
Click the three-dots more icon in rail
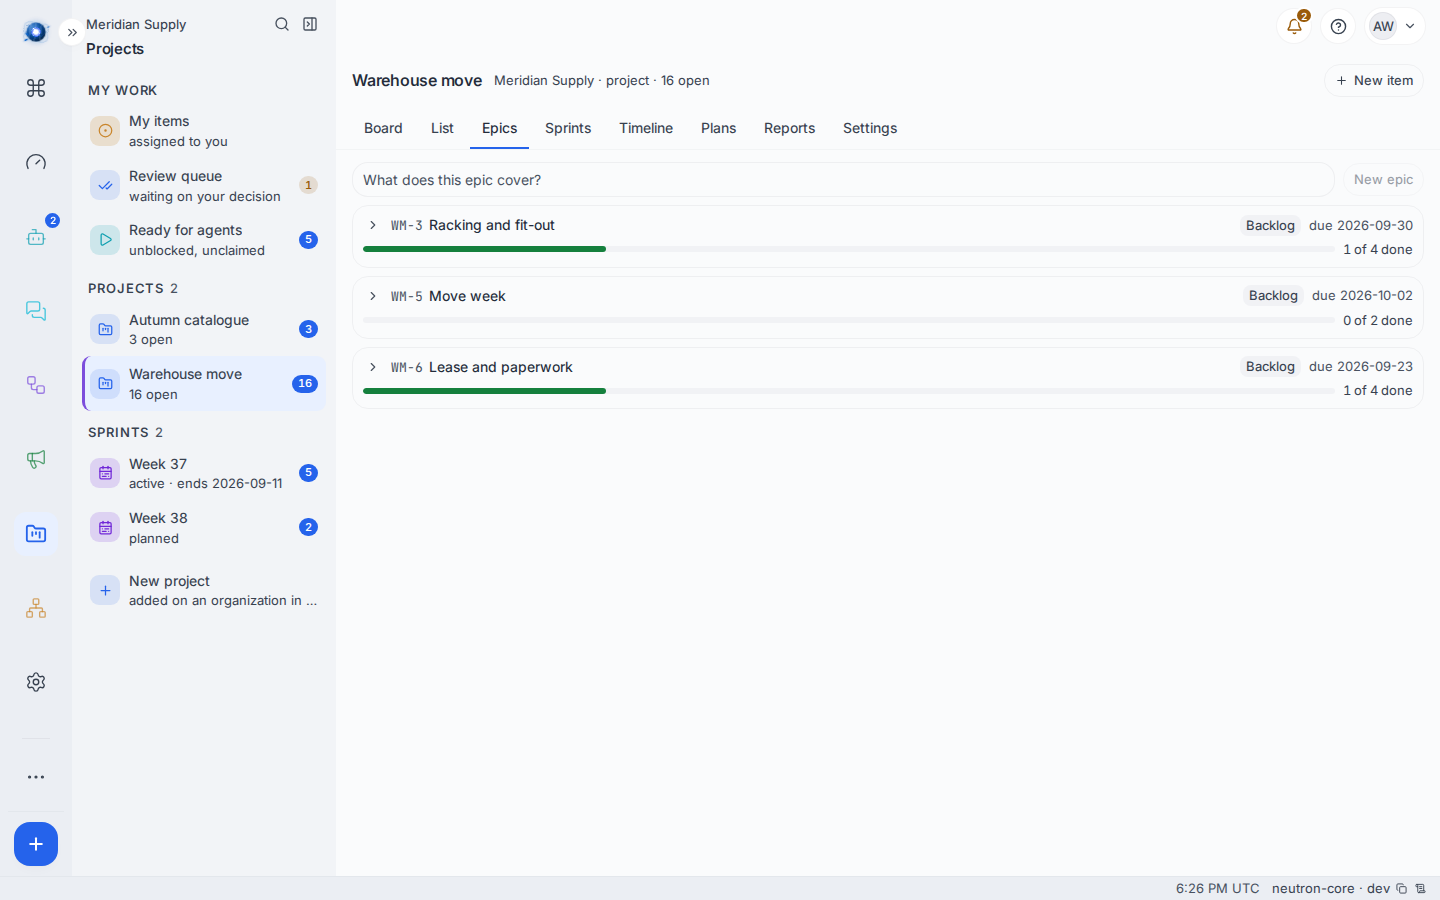tap(36, 777)
